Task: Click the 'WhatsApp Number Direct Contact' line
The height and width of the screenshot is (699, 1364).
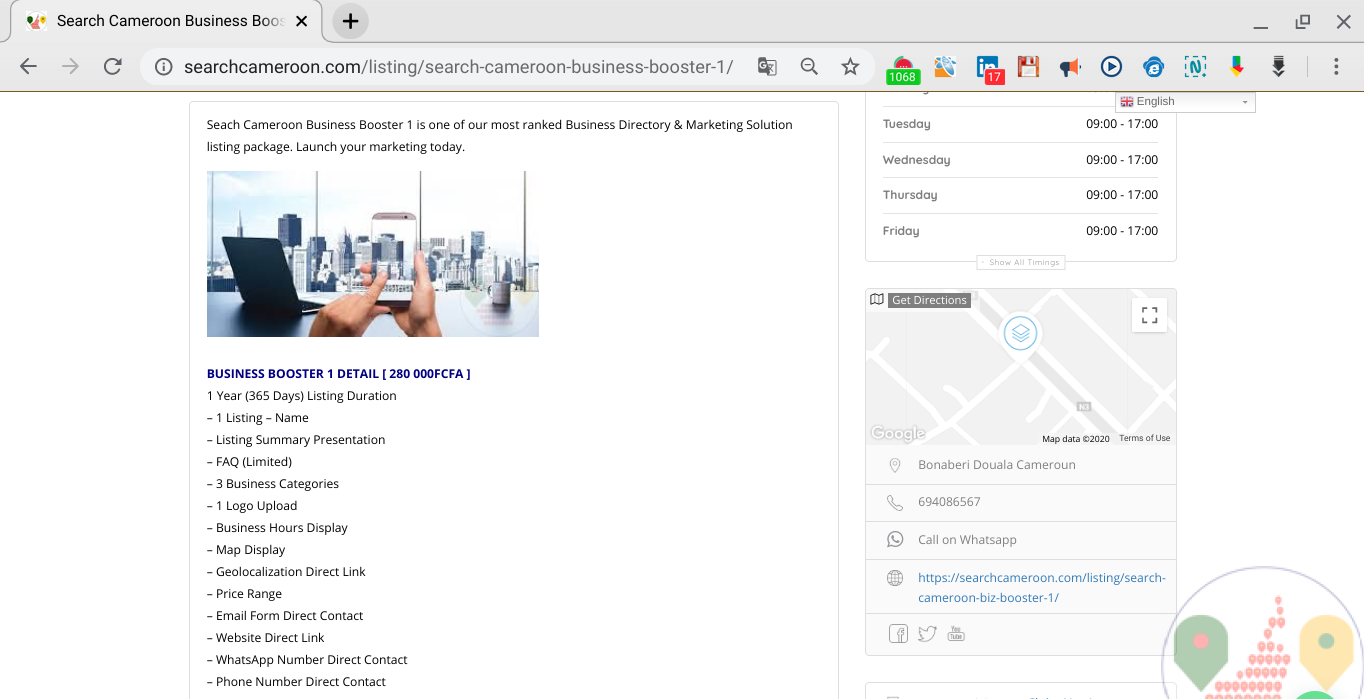Action: point(307,660)
